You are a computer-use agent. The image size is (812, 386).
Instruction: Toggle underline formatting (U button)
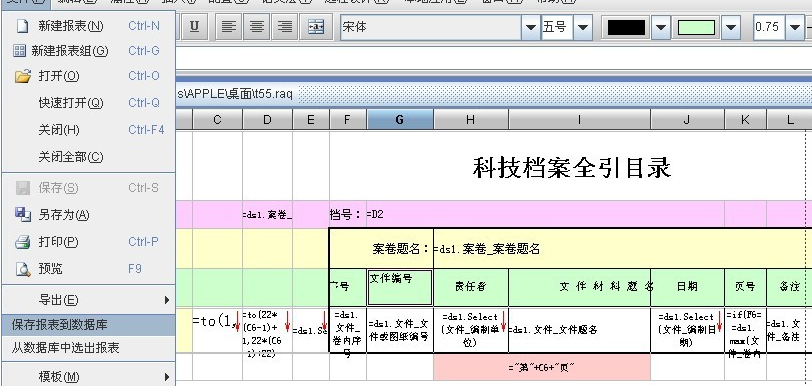click(194, 26)
